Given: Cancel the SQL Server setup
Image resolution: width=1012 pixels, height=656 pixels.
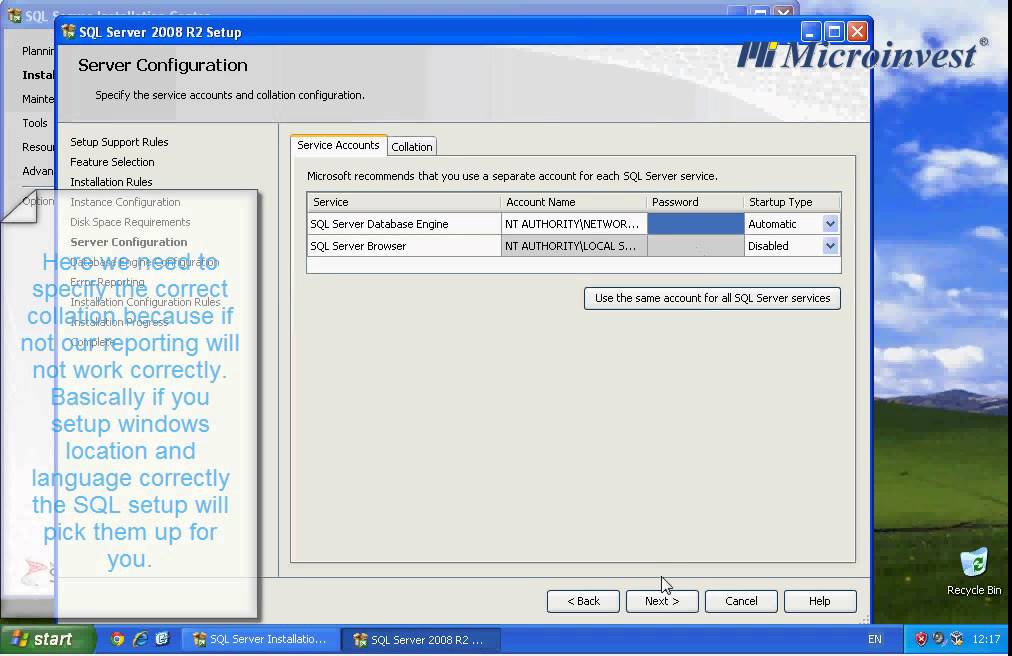Looking at the screenshot, I should [x=741, y=601].
